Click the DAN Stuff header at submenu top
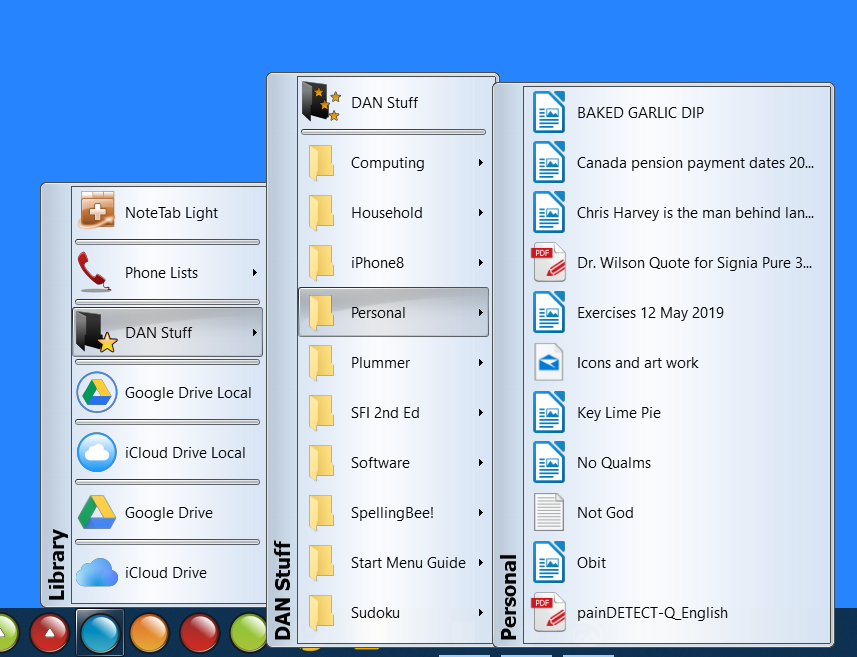The width and height of the screenshot is (857, 657). pos(384,103)
